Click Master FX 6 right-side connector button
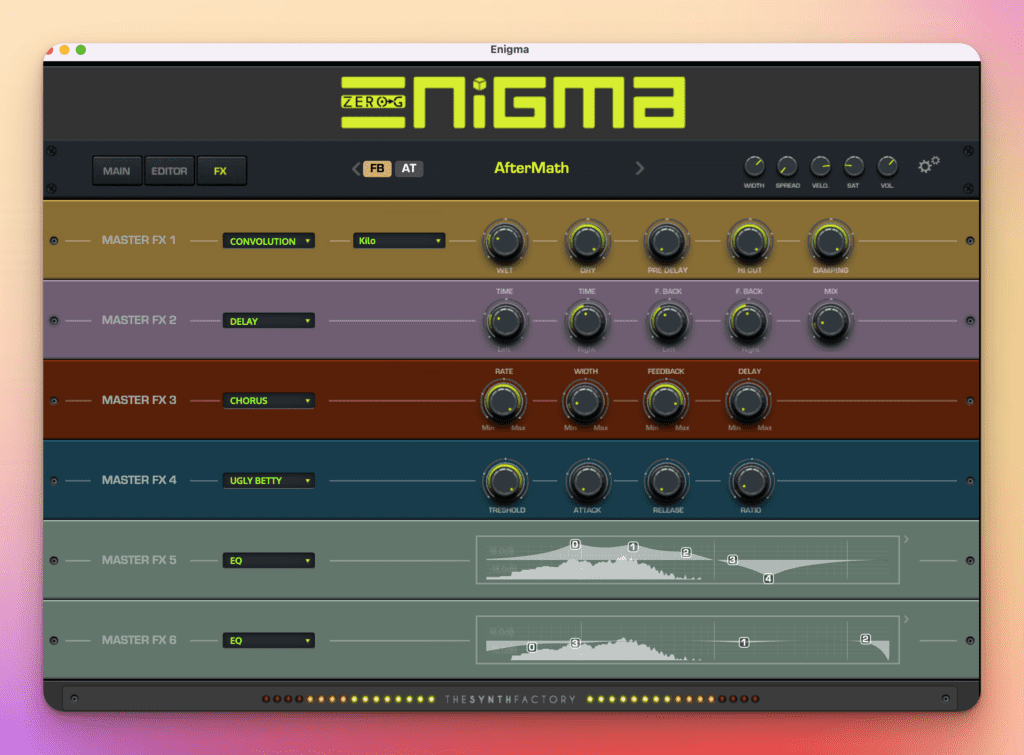 970,641
